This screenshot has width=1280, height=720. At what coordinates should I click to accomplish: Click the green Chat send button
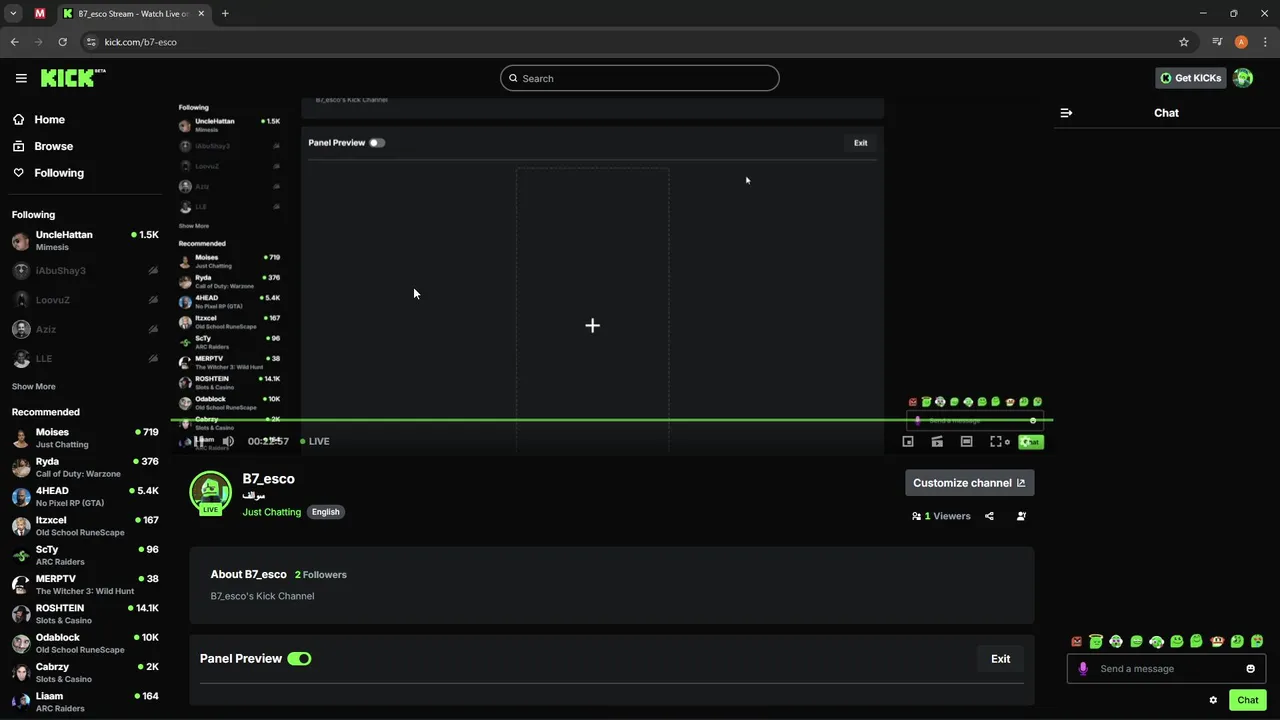(1247, 700)
